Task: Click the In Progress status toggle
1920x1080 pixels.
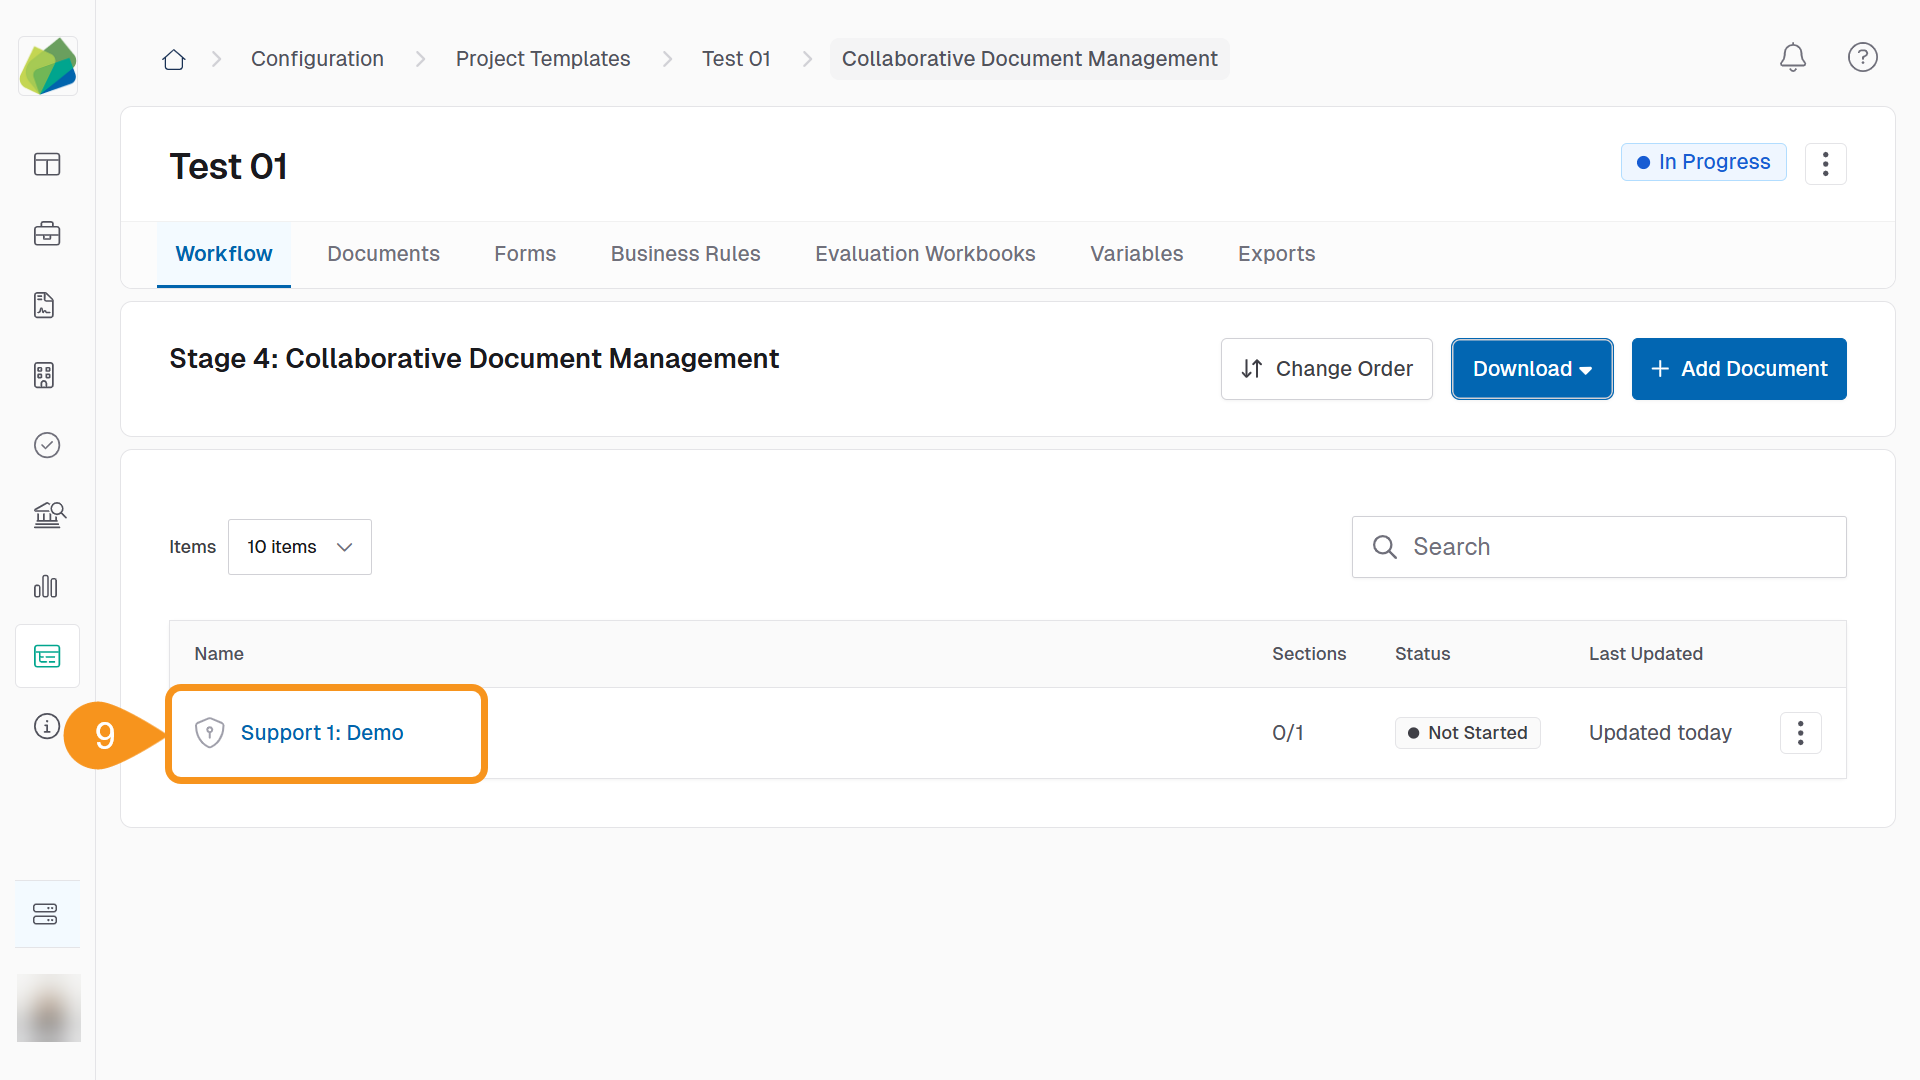Action: (x=1703, y=161)
